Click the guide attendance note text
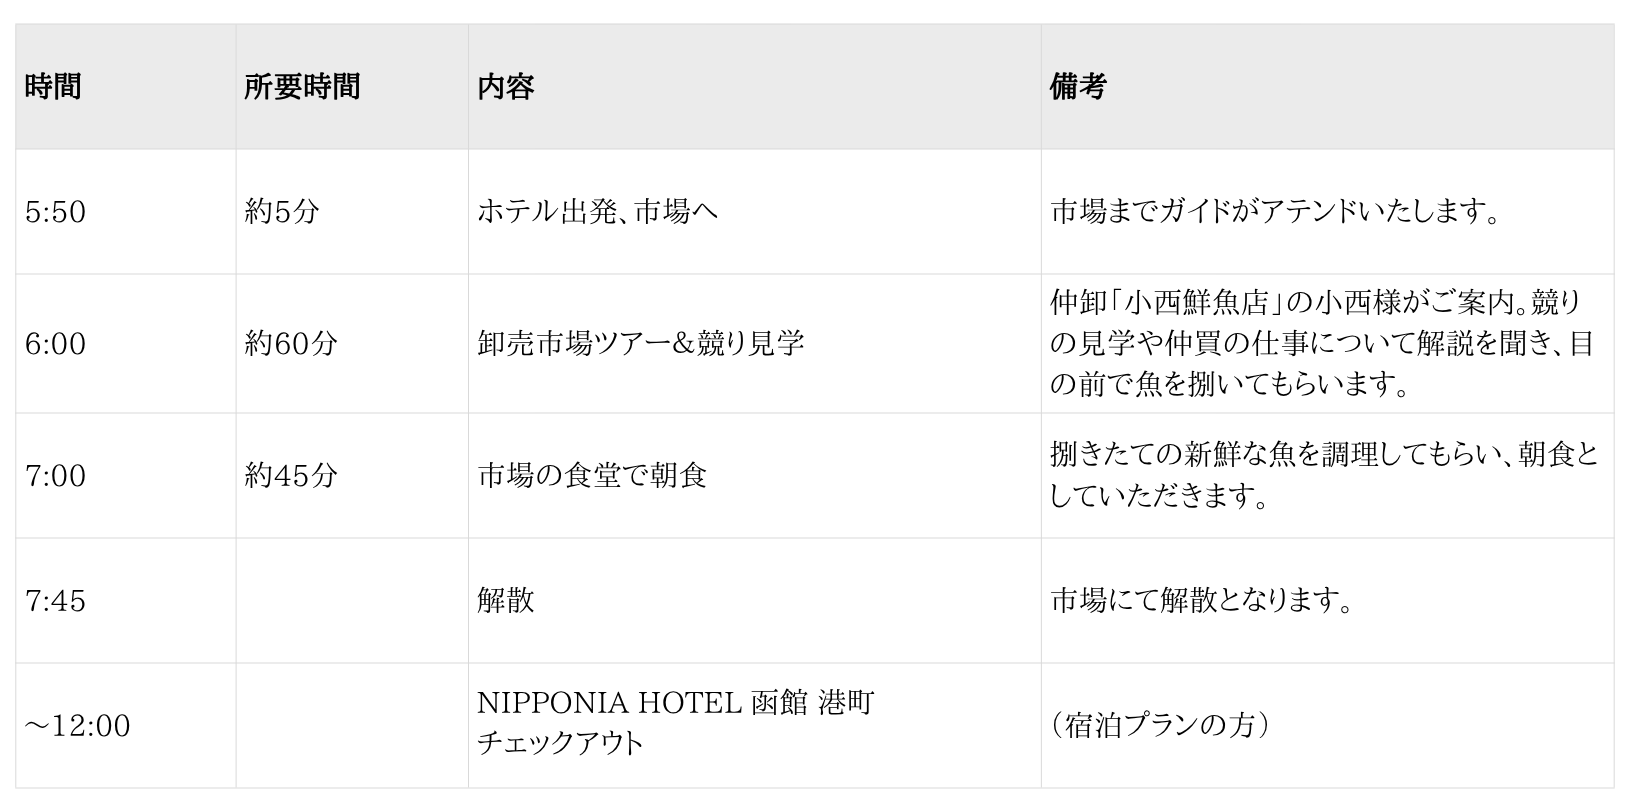The image size is (1633, 800). click(x=1277, y=212)
